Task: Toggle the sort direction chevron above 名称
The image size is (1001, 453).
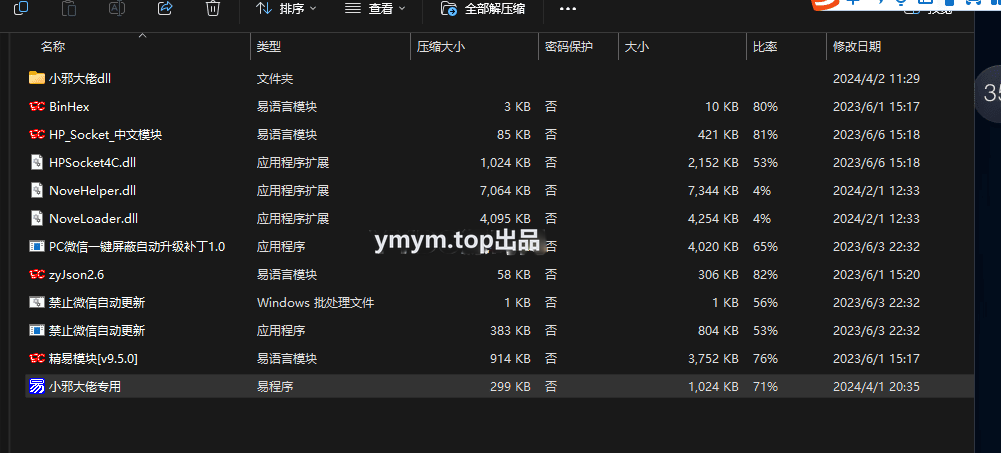Action: [142, 36]
